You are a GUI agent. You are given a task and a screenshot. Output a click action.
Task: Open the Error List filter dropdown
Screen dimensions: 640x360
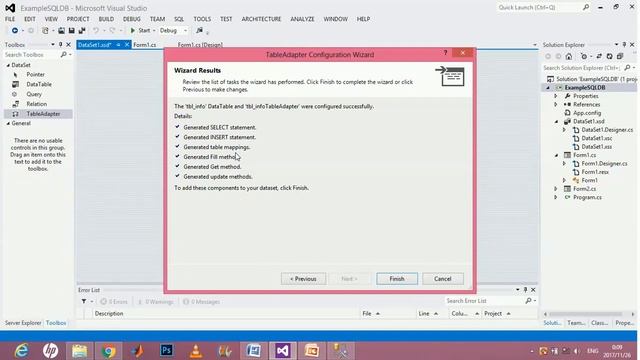[x=87, y=302]
